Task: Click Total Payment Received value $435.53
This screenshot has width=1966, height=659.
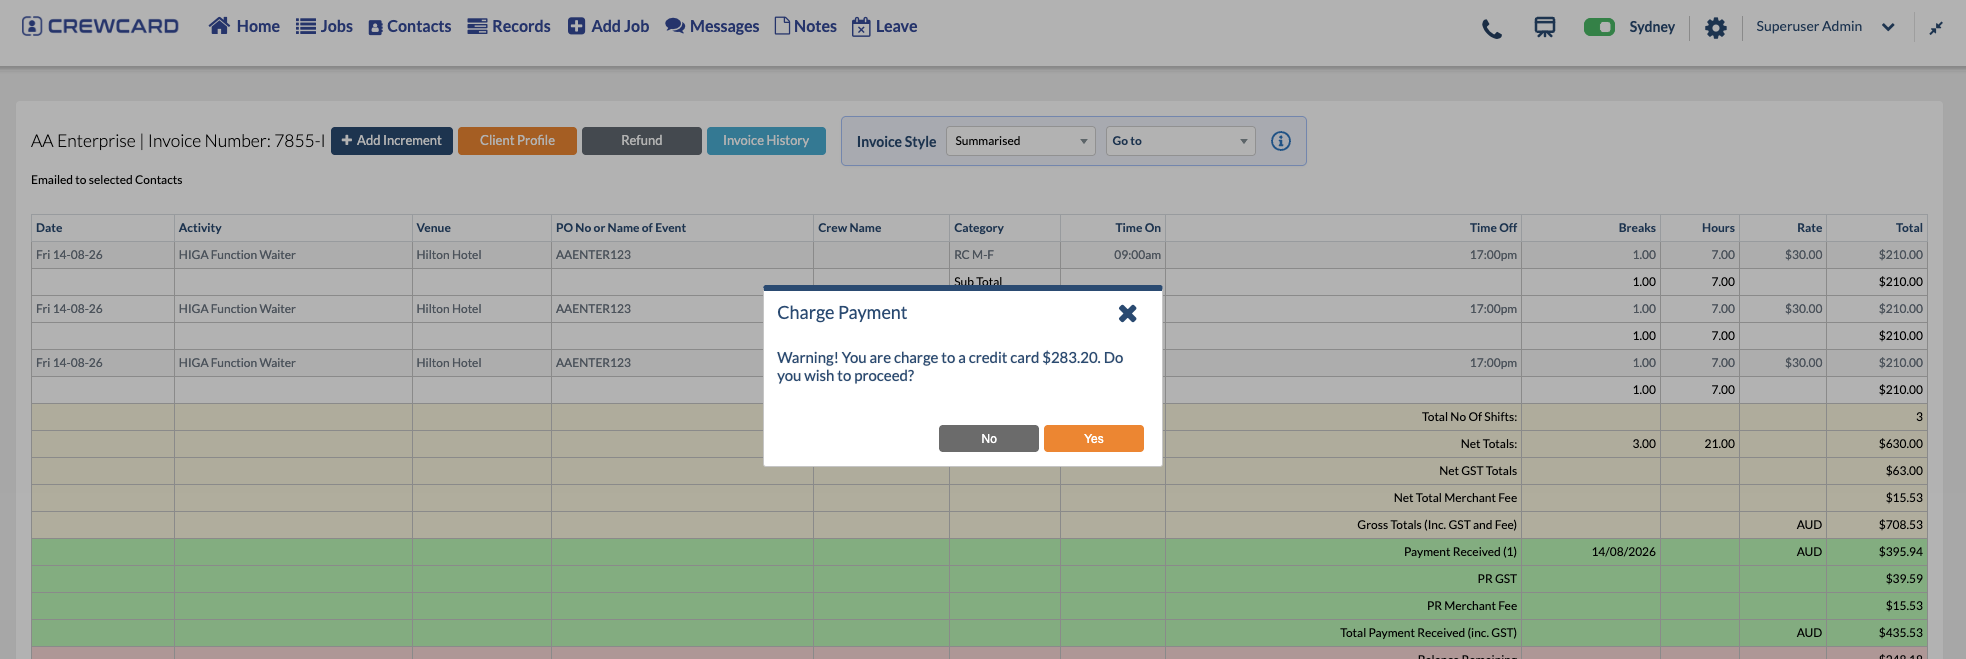Action: (1900, 633)
